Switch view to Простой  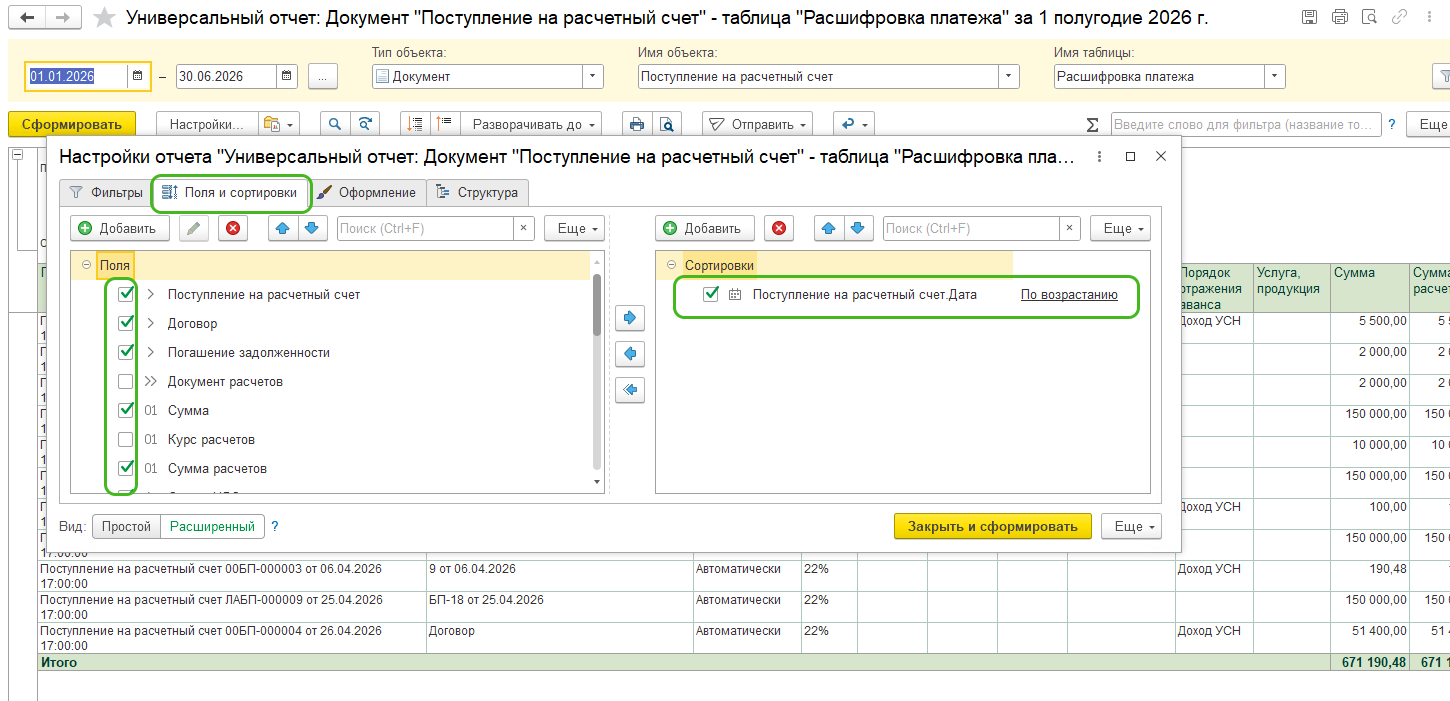point(126,526)
